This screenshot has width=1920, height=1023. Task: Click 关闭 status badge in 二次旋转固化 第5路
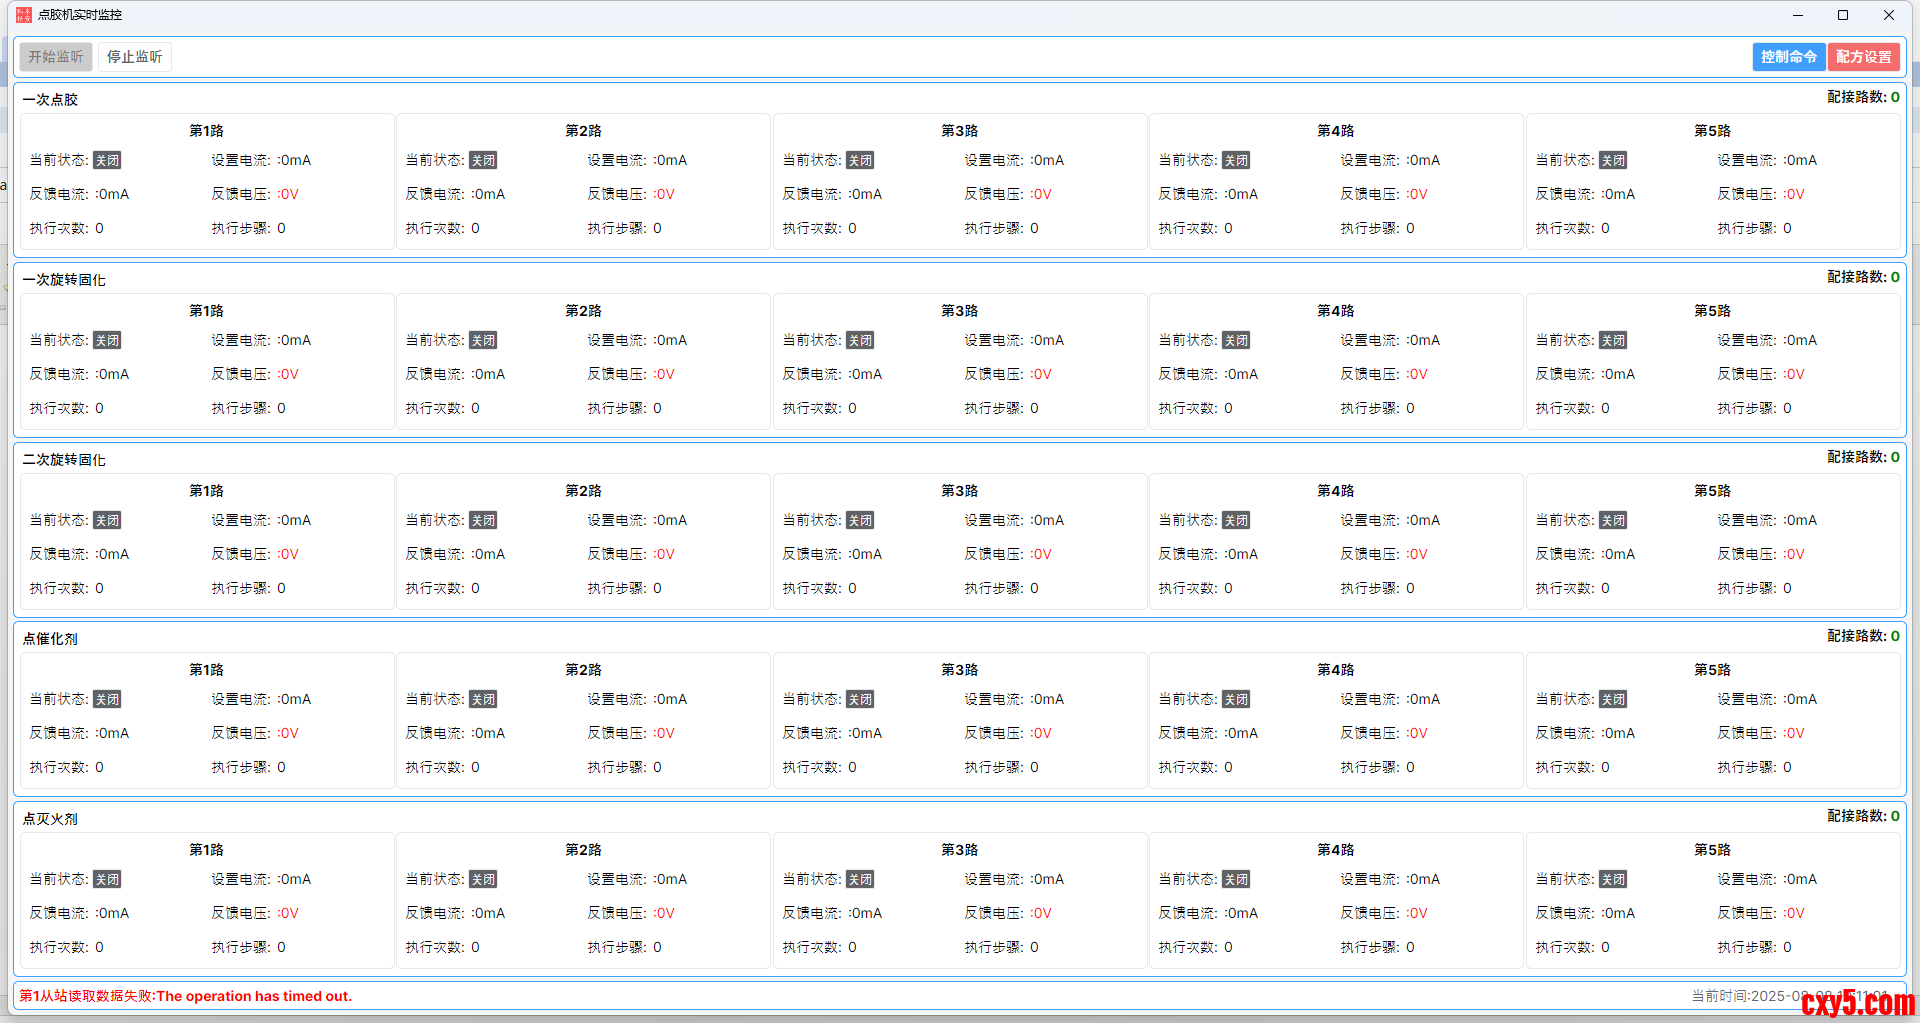tap(1613, 521)
